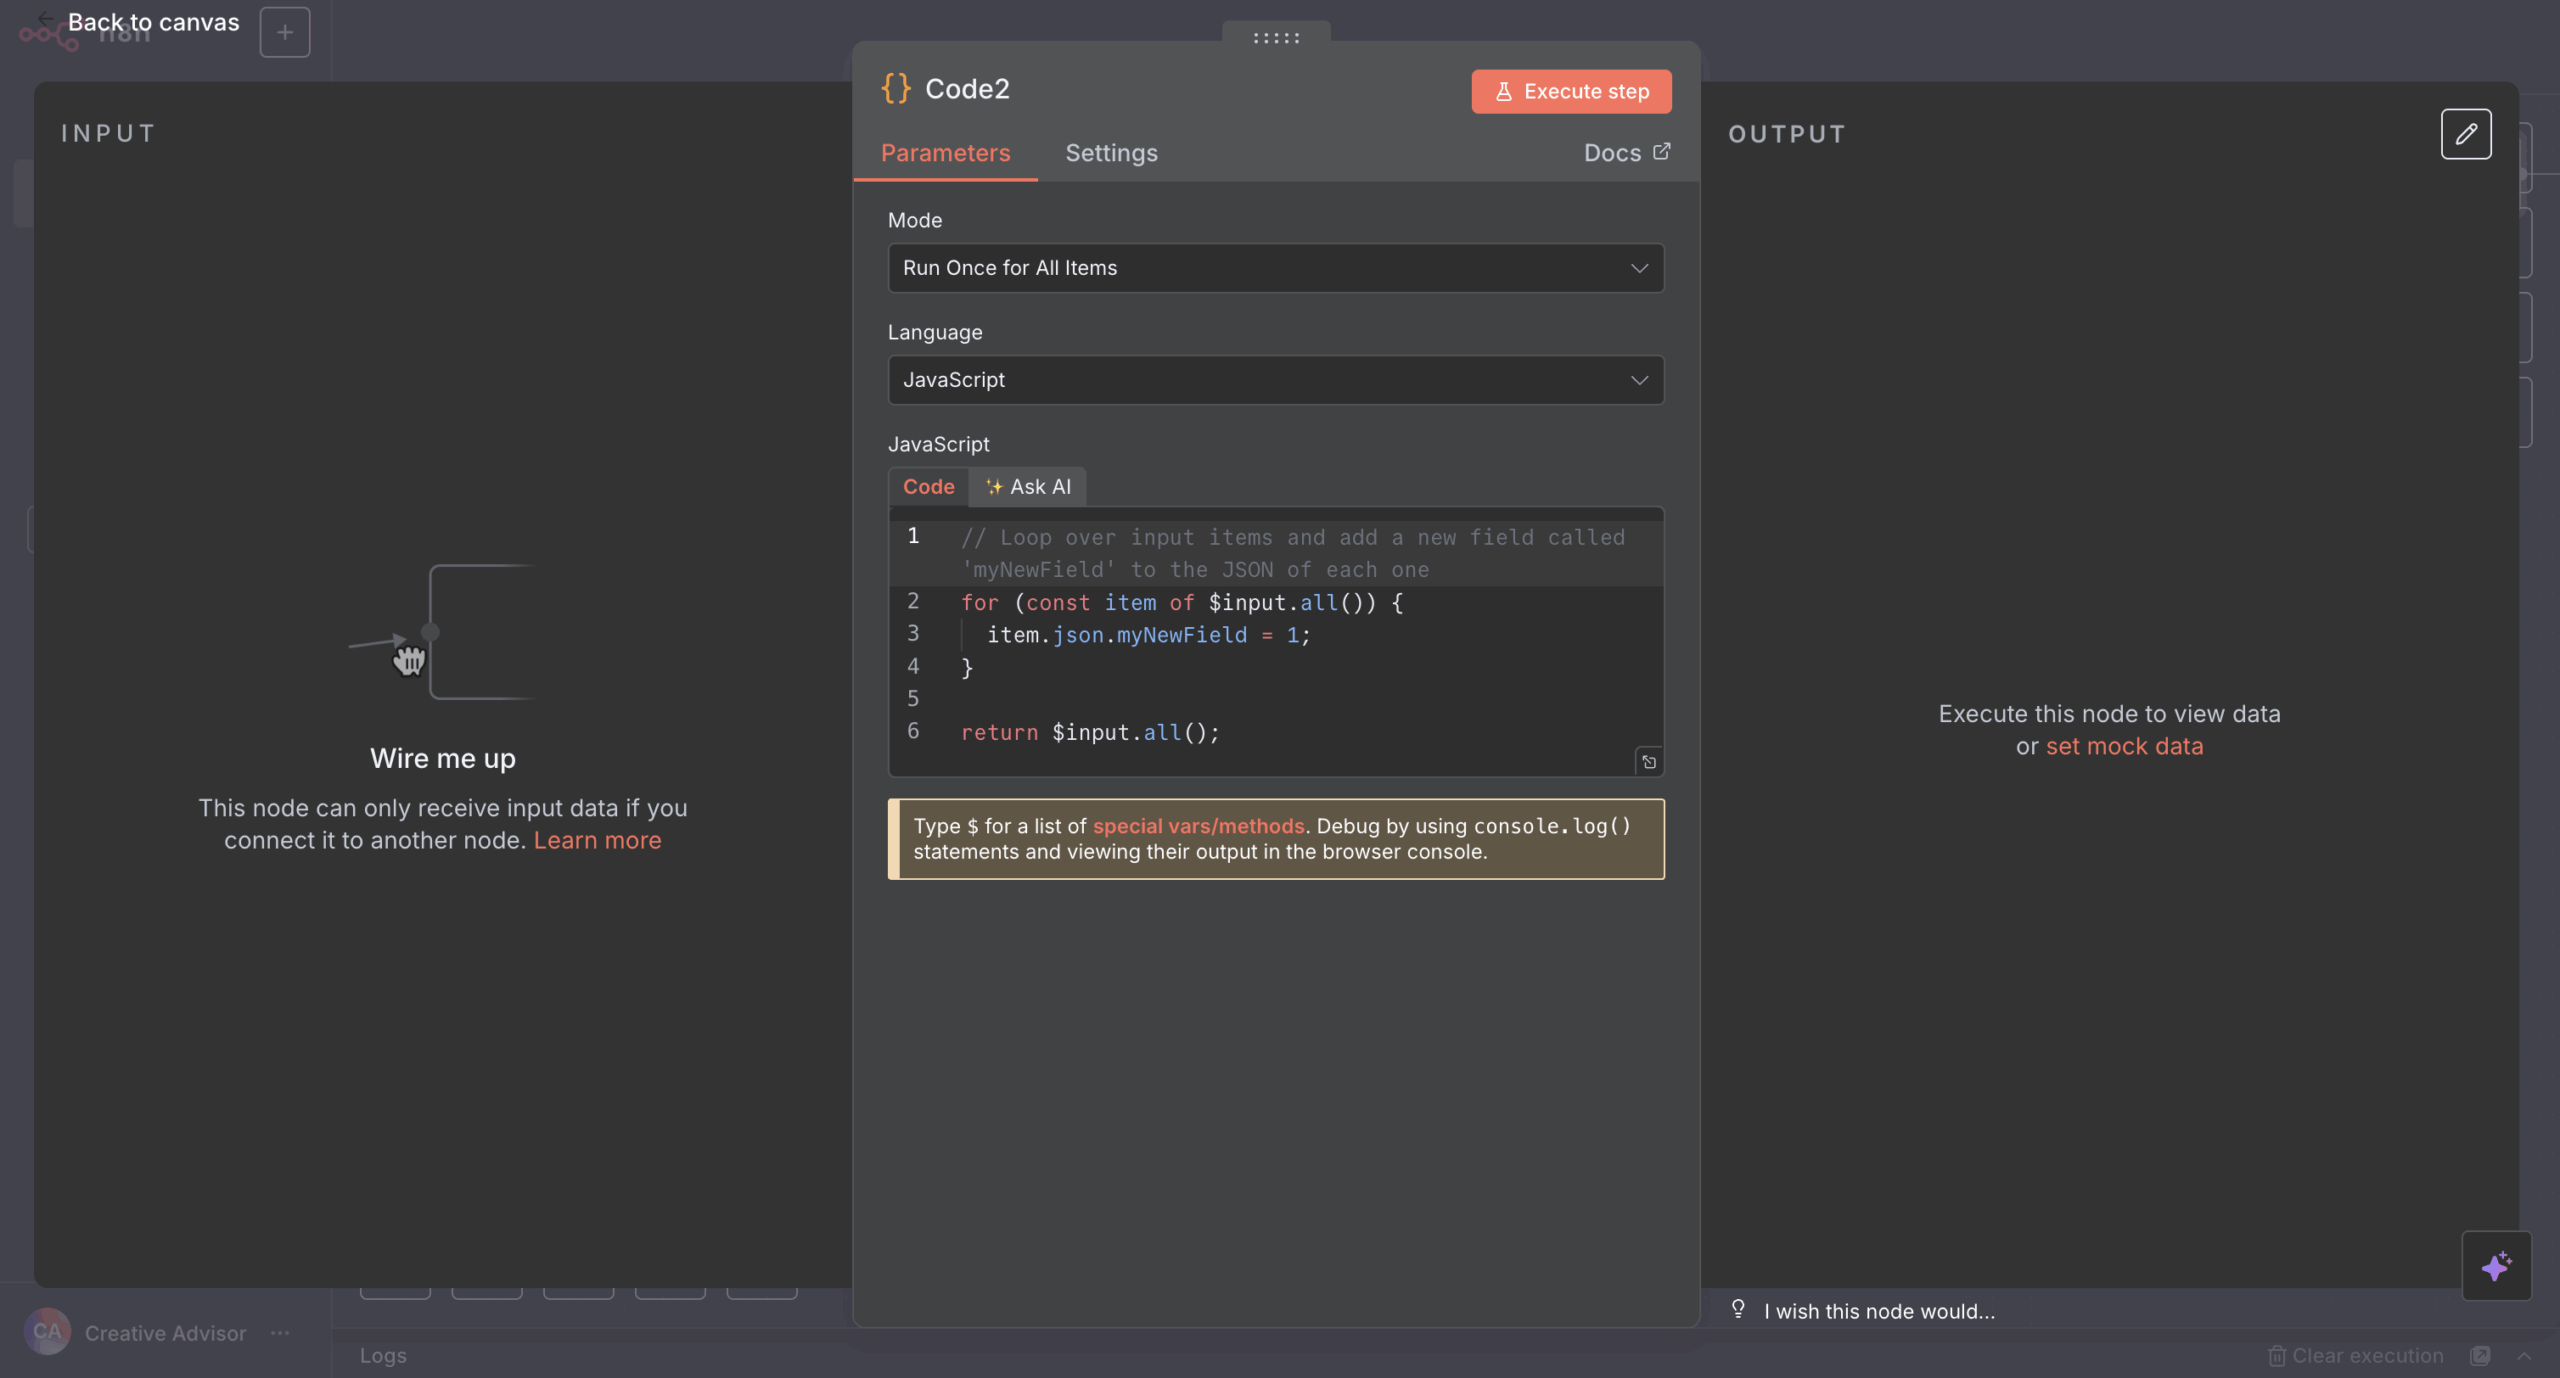Screen dimensions: 2560x1378
Task: Click the Language dropdown chevron arrow
Action: click(x=1639, y=380)
